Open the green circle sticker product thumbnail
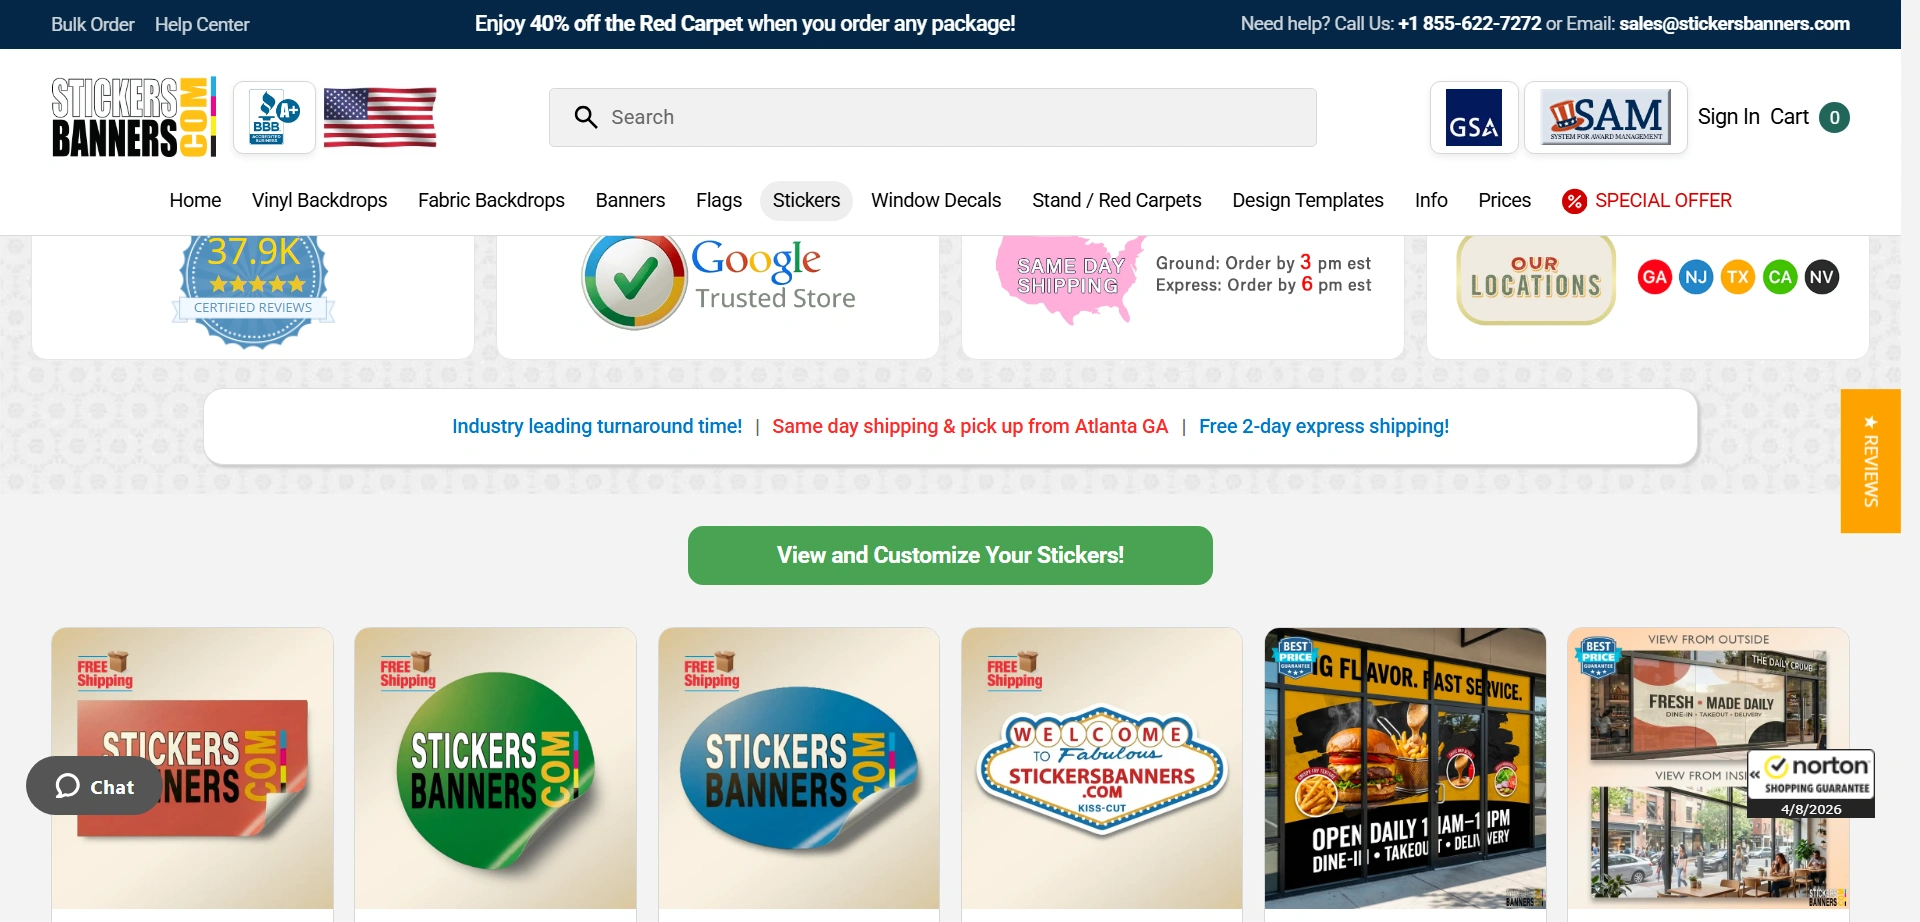Viewport: 1920px width, 922px height. coord(495,768)
